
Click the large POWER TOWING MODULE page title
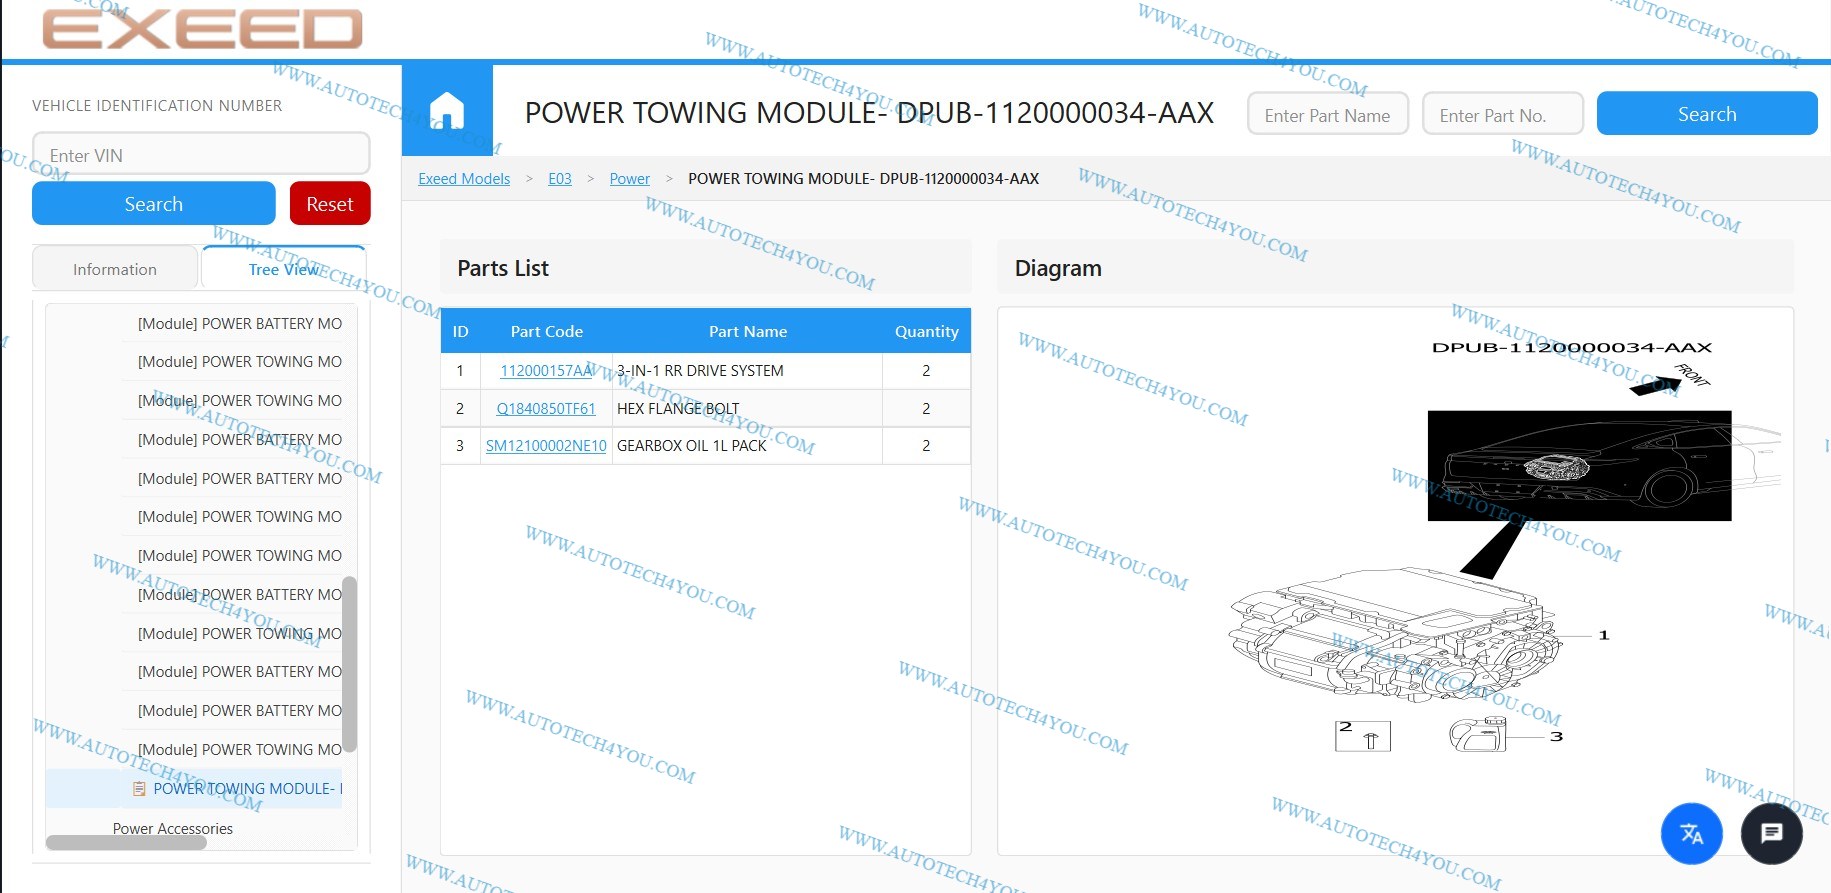click(869, 113)
